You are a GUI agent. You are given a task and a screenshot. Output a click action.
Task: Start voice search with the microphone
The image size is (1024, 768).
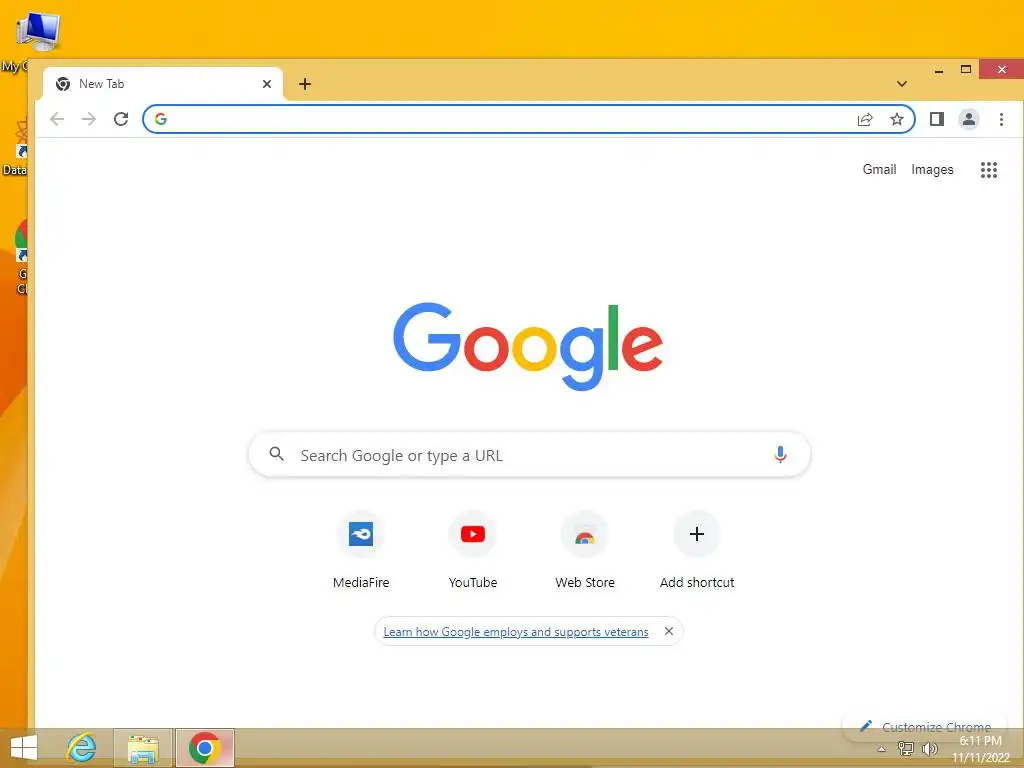coord(780,455)
